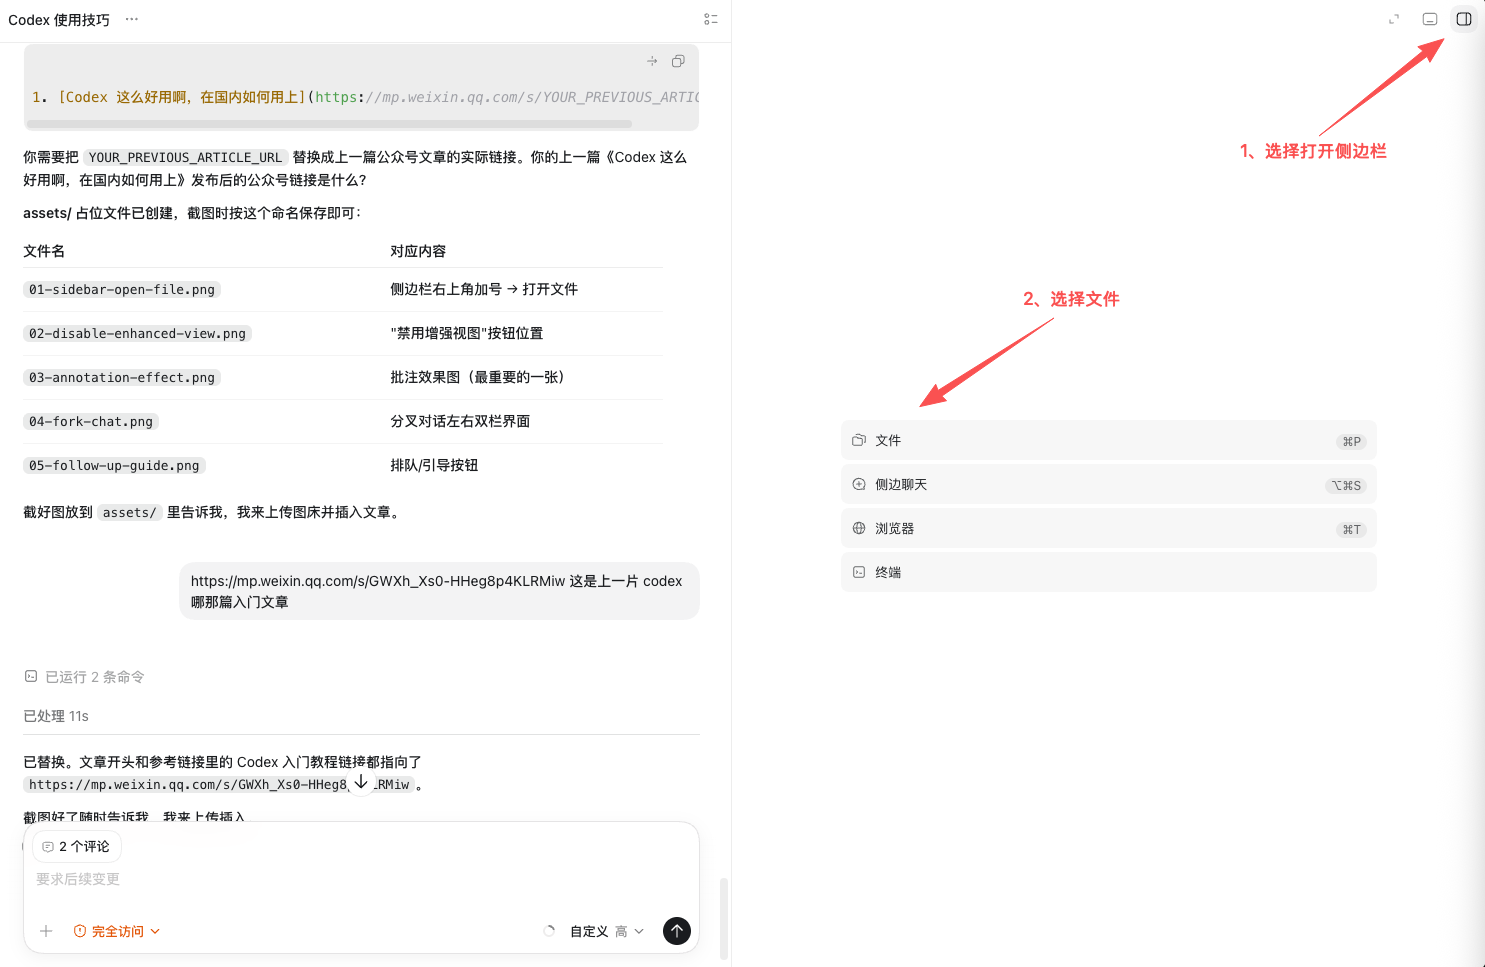Click the 对应内容 table header
This screenshot has height=967, width=1485.
tap(418, 251)
